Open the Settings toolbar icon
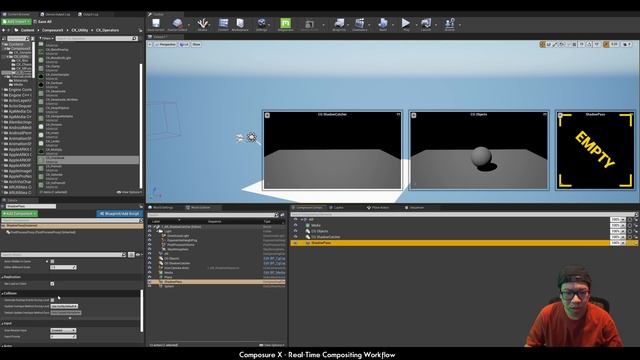The width and height of the screenshot is (640, 360). click(x=262, y=23)
